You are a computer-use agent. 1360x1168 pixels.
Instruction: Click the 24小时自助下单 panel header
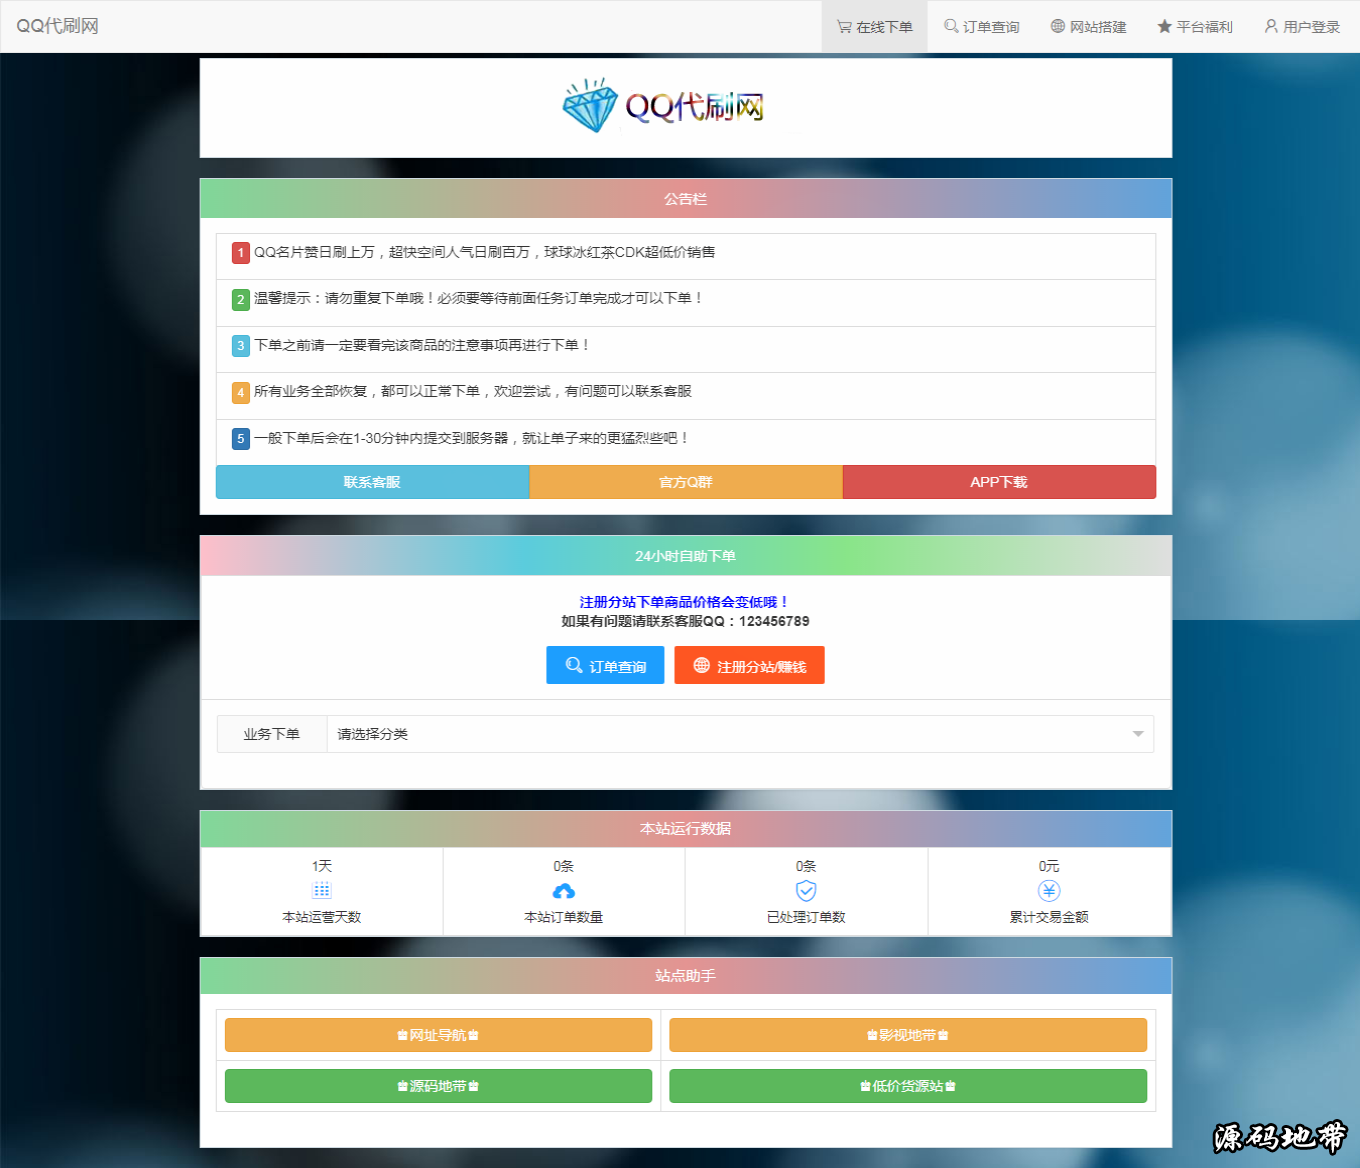(x=686, y=556)
